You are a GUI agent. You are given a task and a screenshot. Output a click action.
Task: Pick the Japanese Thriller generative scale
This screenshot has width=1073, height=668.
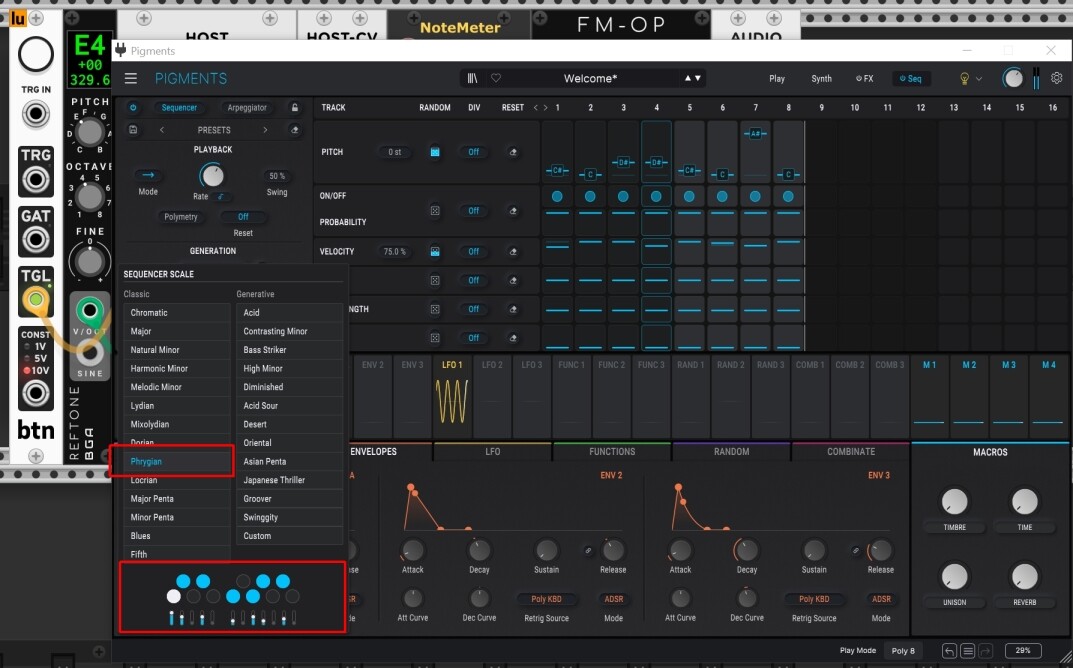[289, 480]
